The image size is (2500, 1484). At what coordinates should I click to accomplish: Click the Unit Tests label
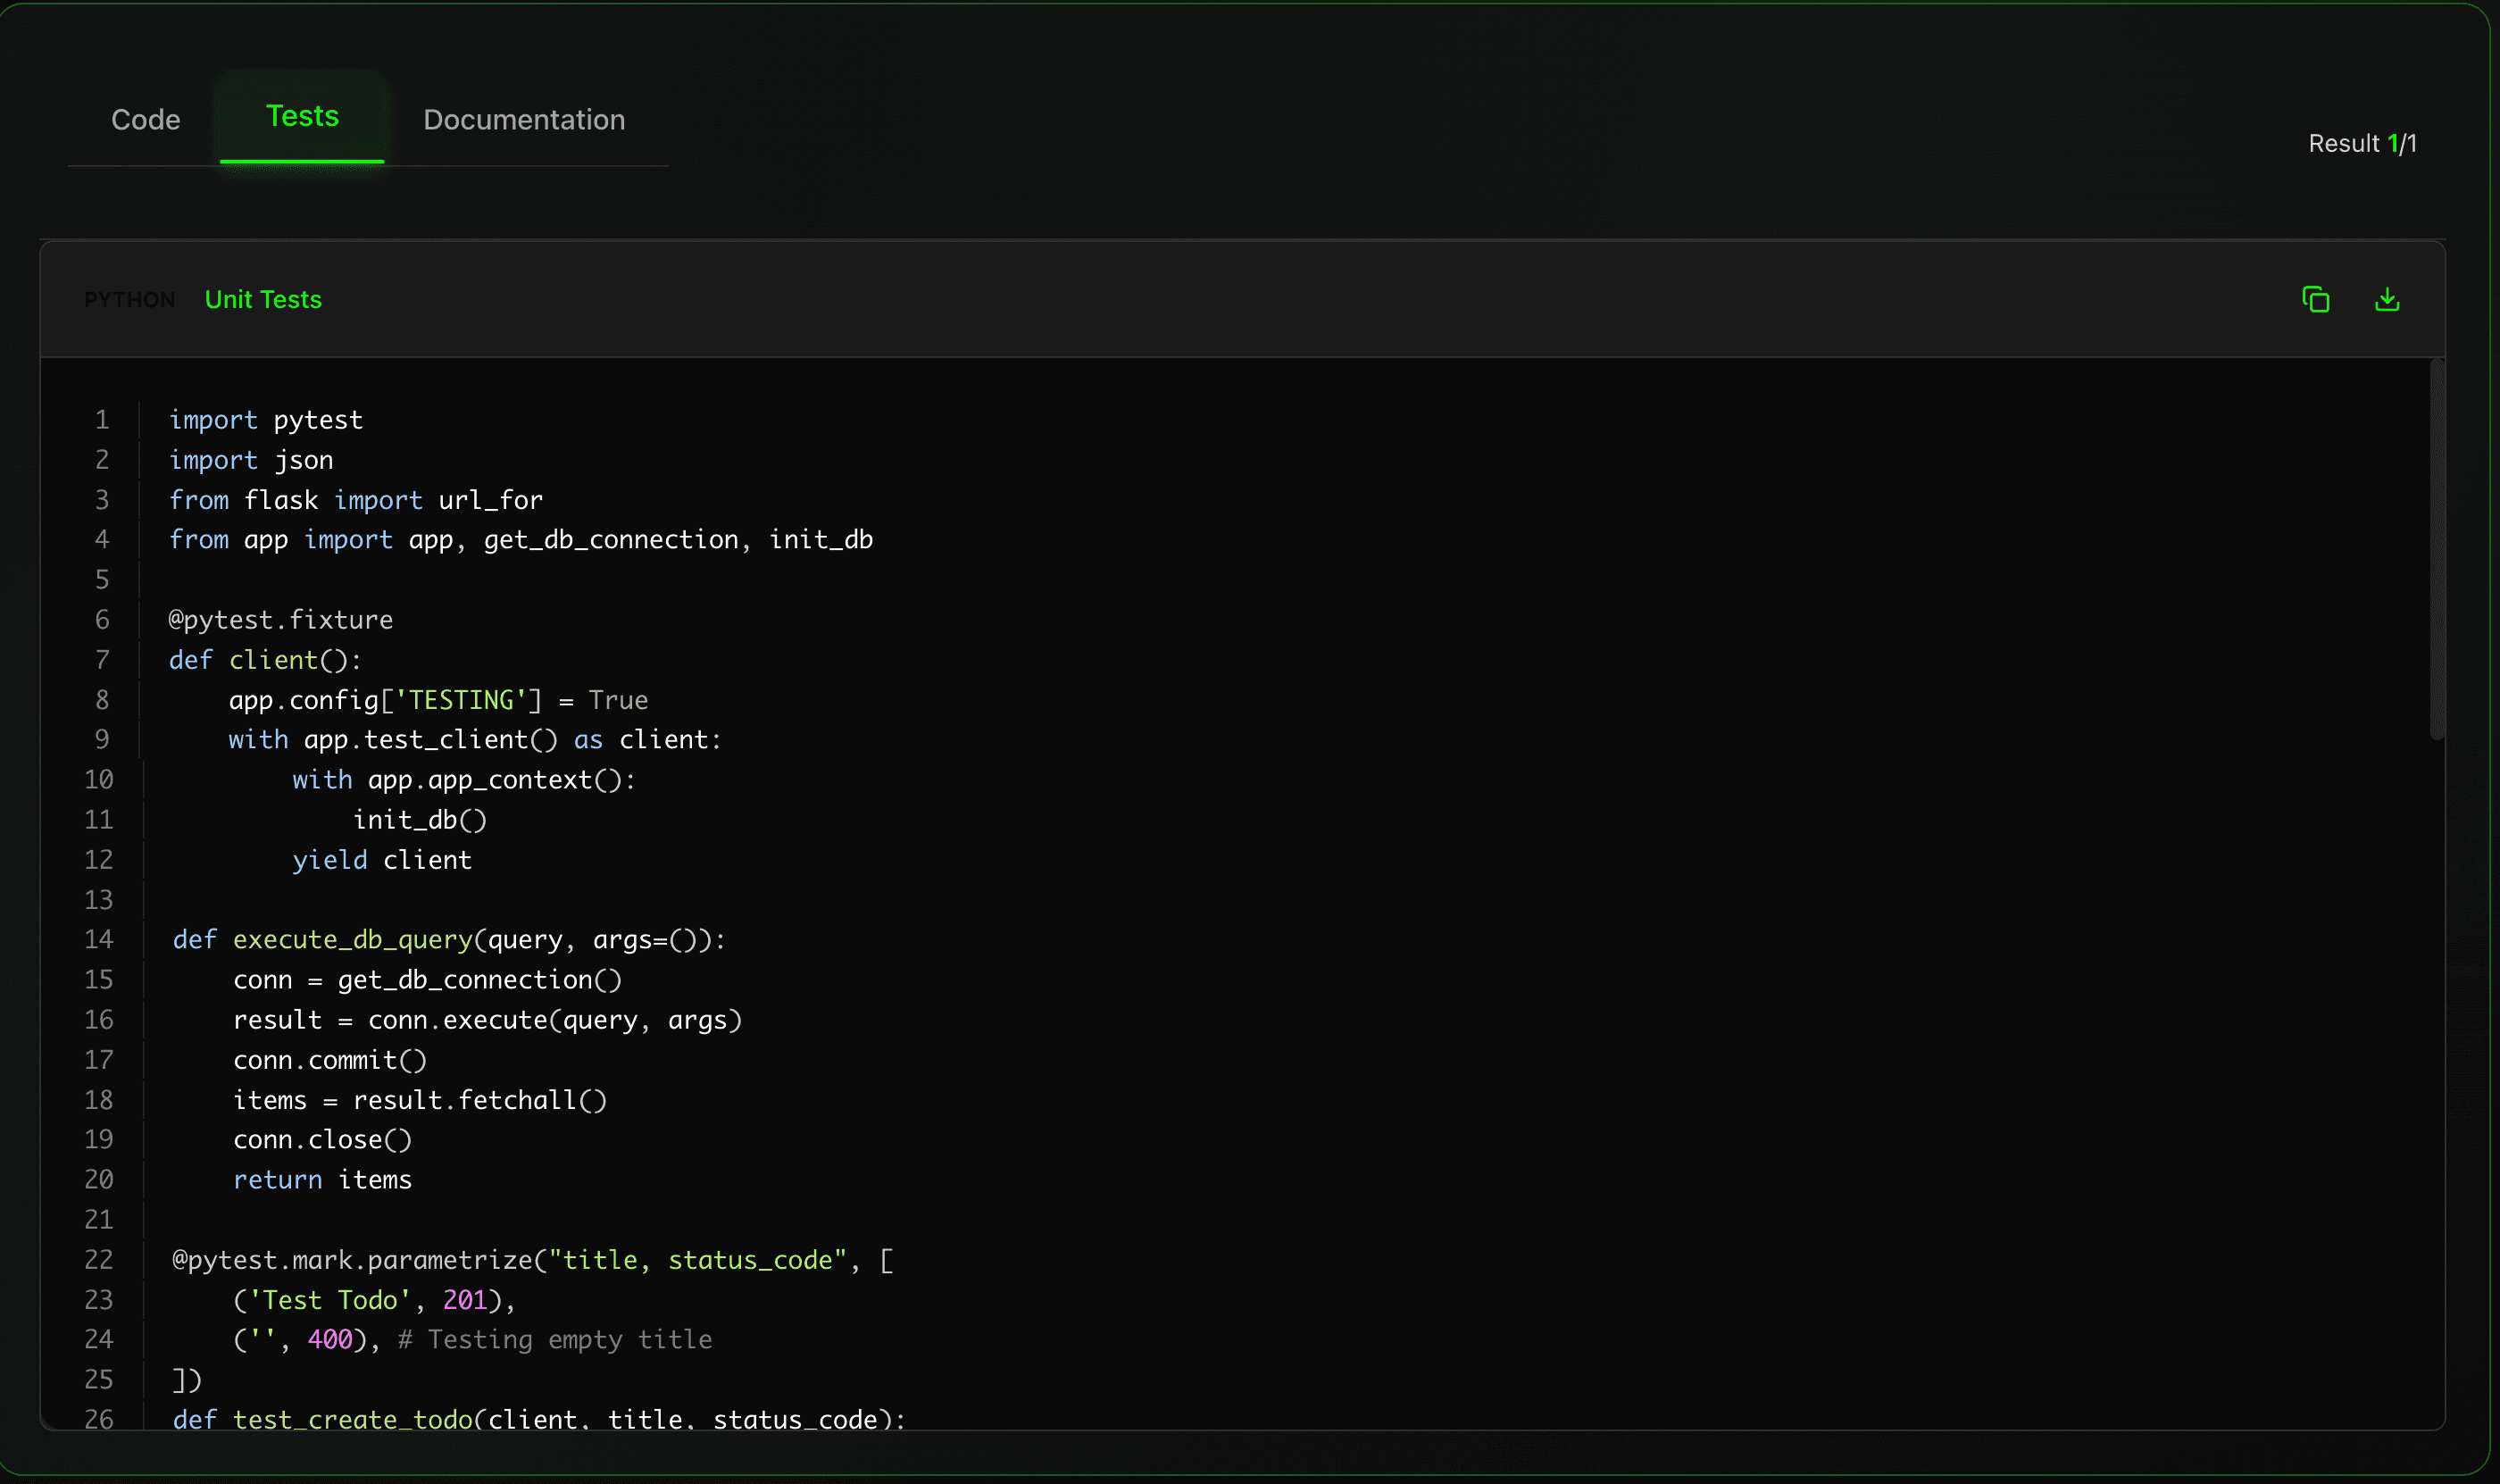coord(263,299)
